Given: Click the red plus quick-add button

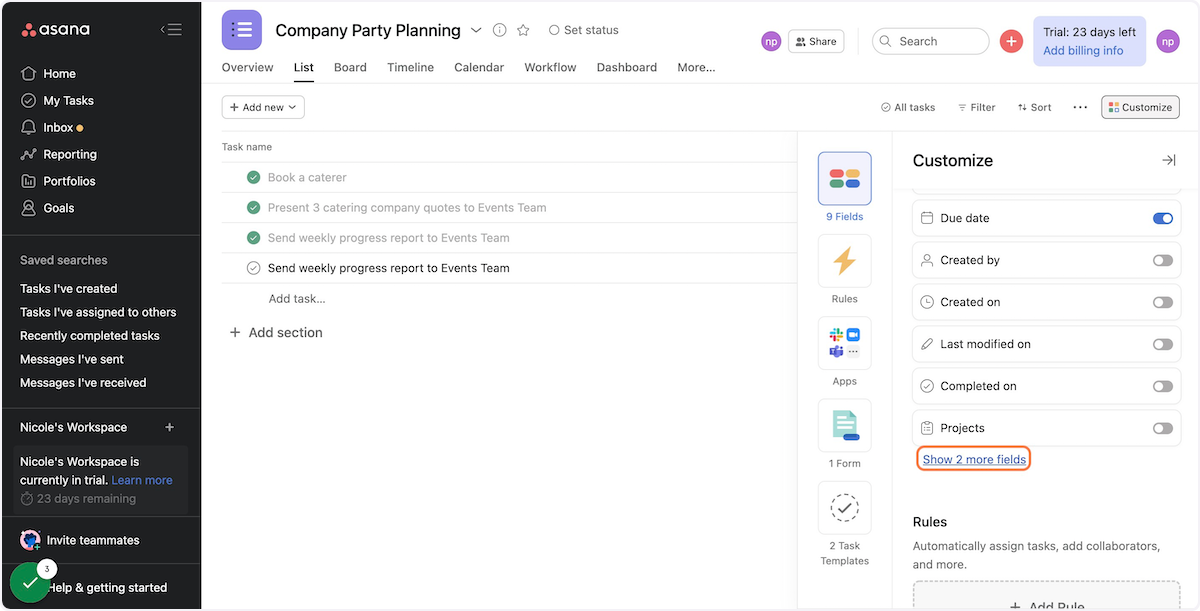Looking at the screenshot, I should (1011, 41).
